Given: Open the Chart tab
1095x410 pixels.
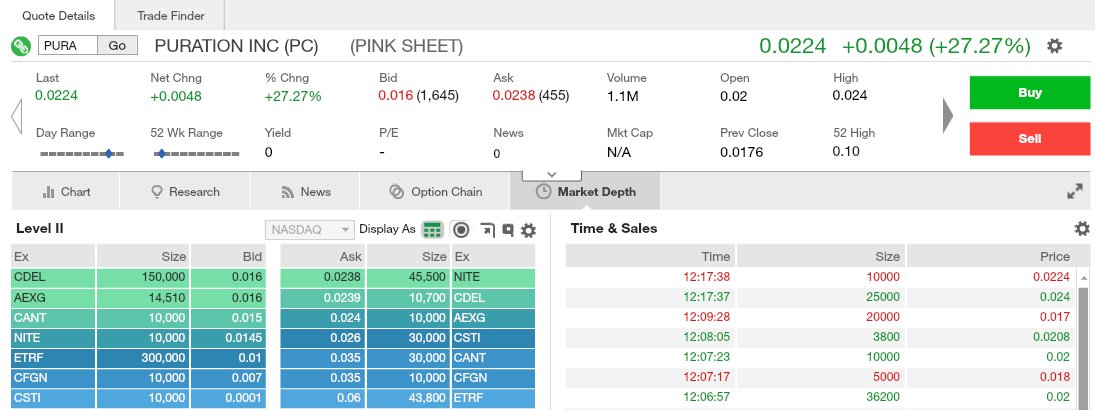Looking at the screenshot, I should click(66, 191).
